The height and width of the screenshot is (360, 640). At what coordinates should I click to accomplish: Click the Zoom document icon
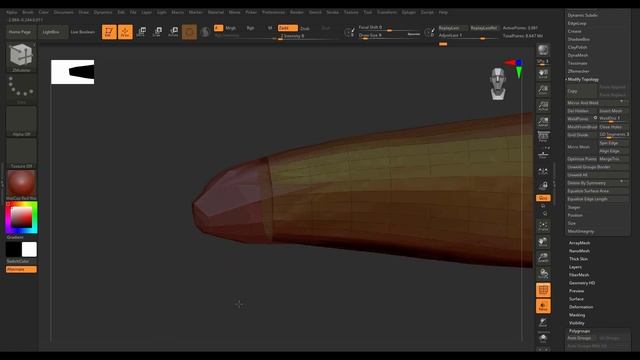click(543, 90)
